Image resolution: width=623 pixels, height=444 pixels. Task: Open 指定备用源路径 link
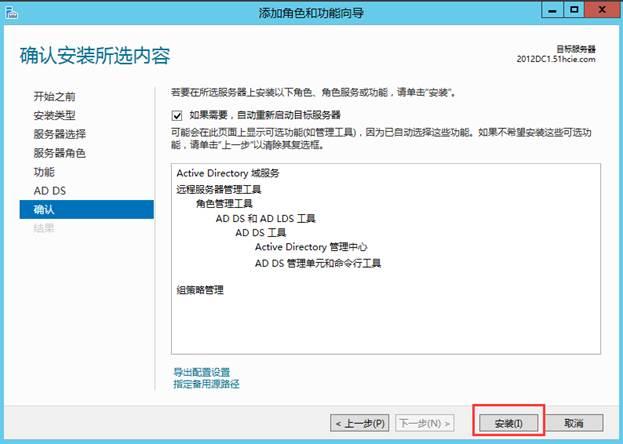point(207,384)
